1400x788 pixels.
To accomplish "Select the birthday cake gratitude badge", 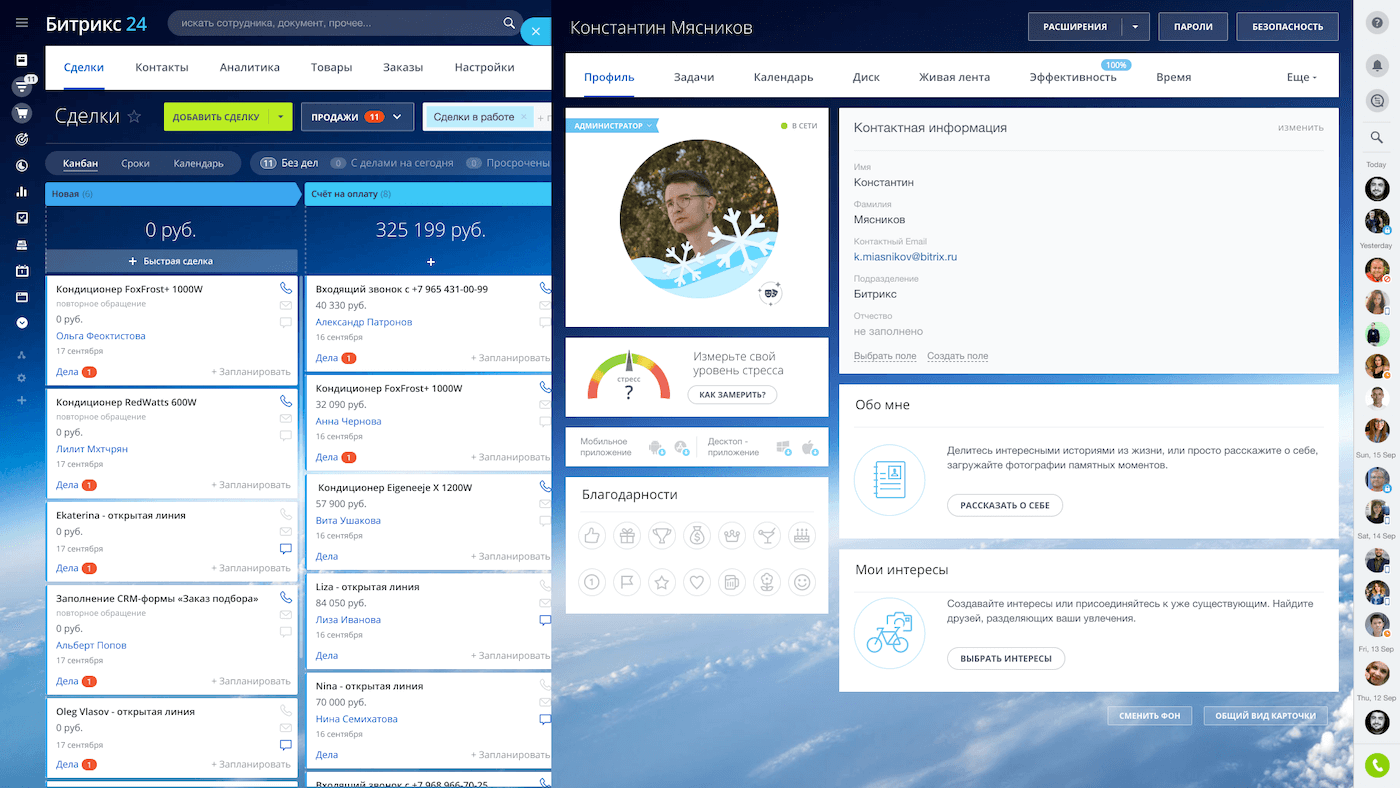I will (802, 536).
